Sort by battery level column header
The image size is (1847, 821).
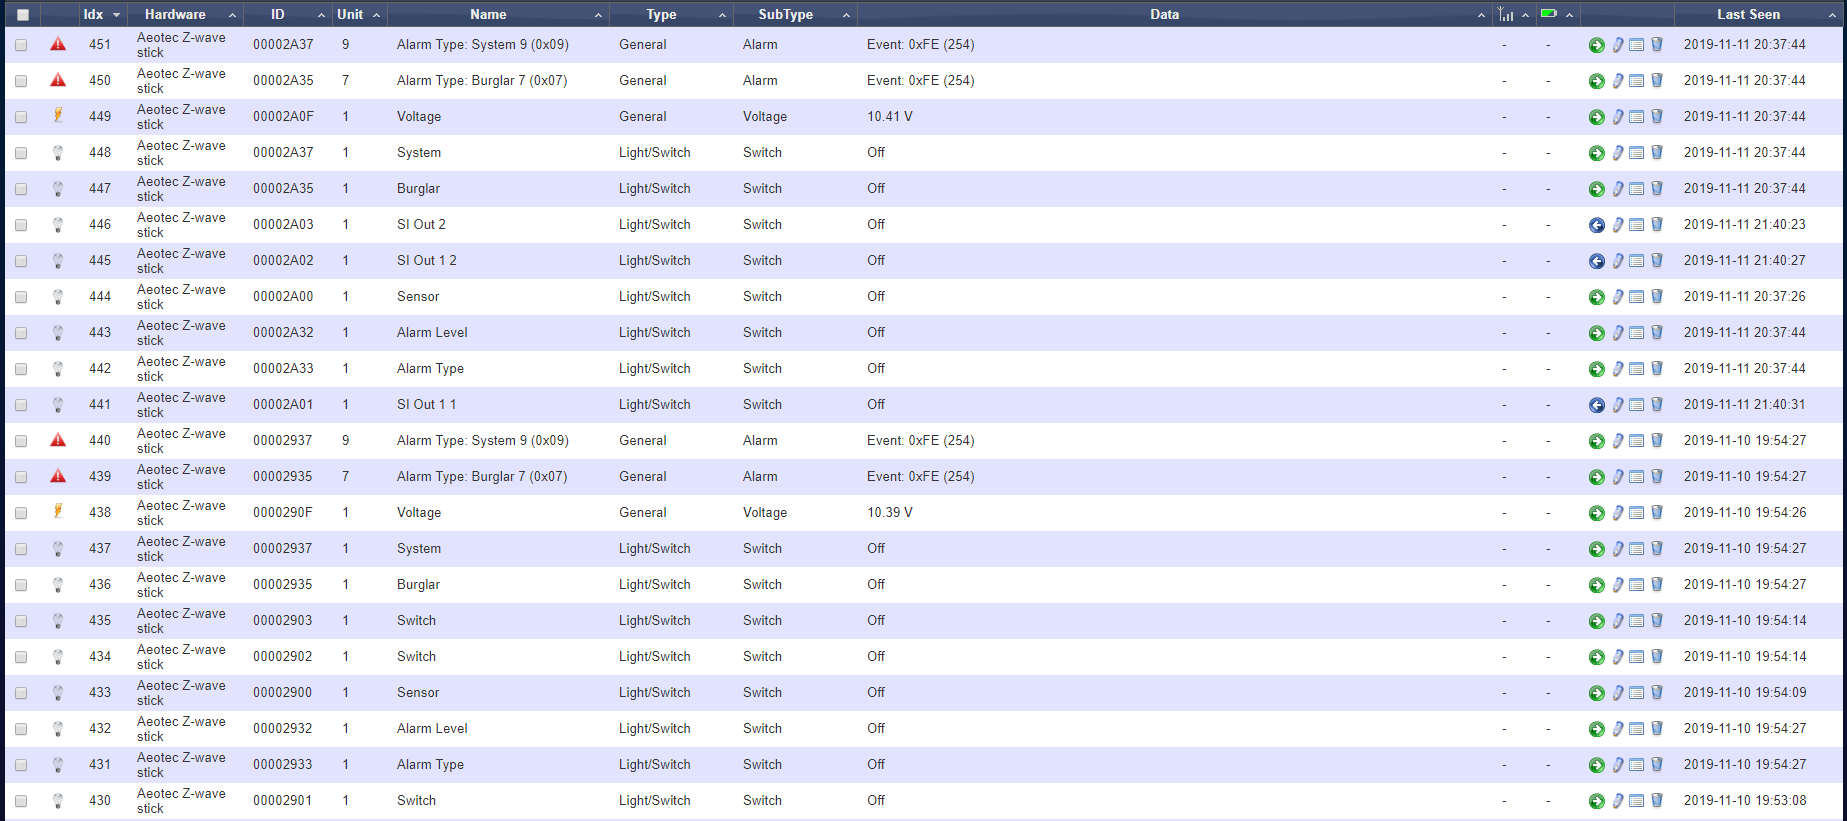1549,14
